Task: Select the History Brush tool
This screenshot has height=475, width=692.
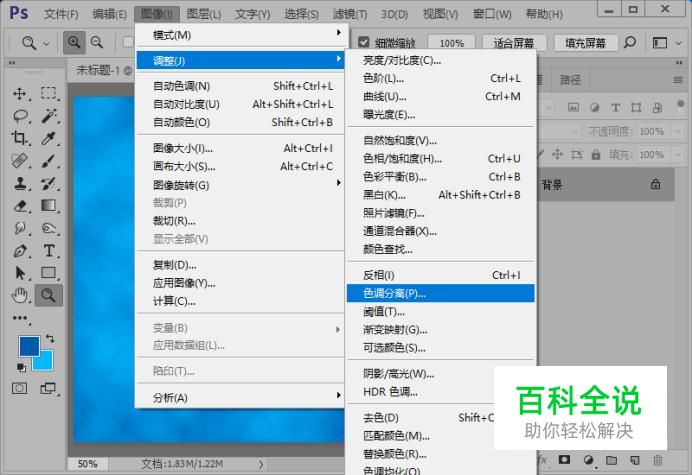Action: pyautogui.click(x=49, y=183)
